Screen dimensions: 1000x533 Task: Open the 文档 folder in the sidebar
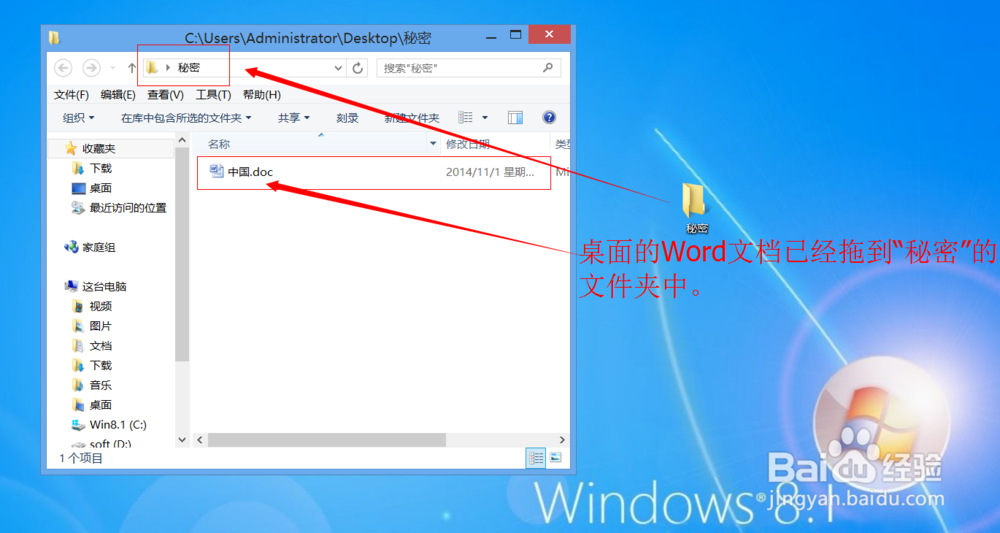point(101,346)
